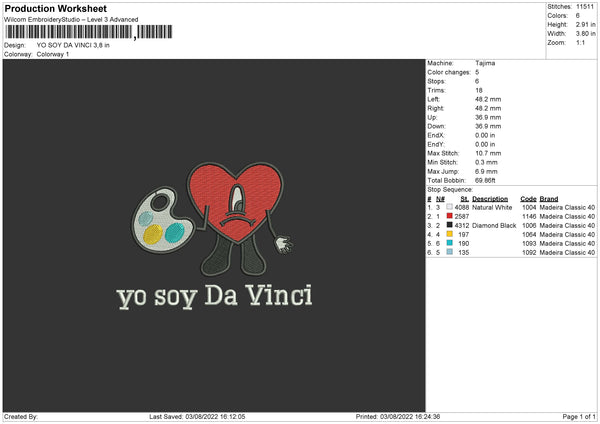Click the 'Stop Sequence:' heading
The width and height of the screenshot is (600, 424).
pos(450,190)
